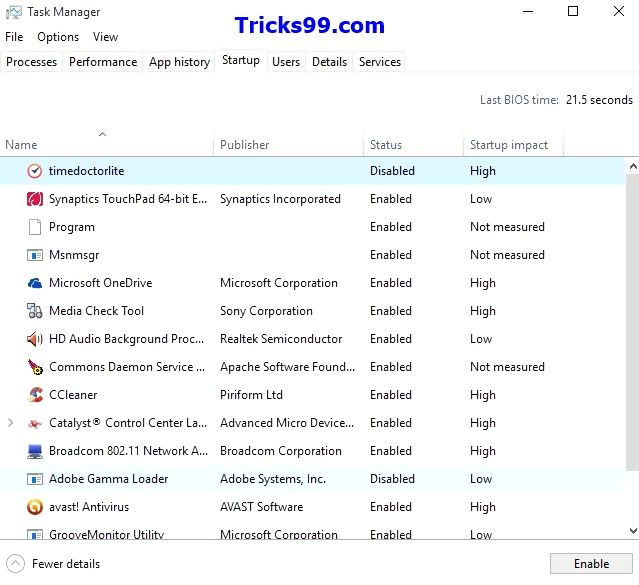Click Not measured impact in Msnmsgr row
Viewport: 639px width, 585px height.
507,255
